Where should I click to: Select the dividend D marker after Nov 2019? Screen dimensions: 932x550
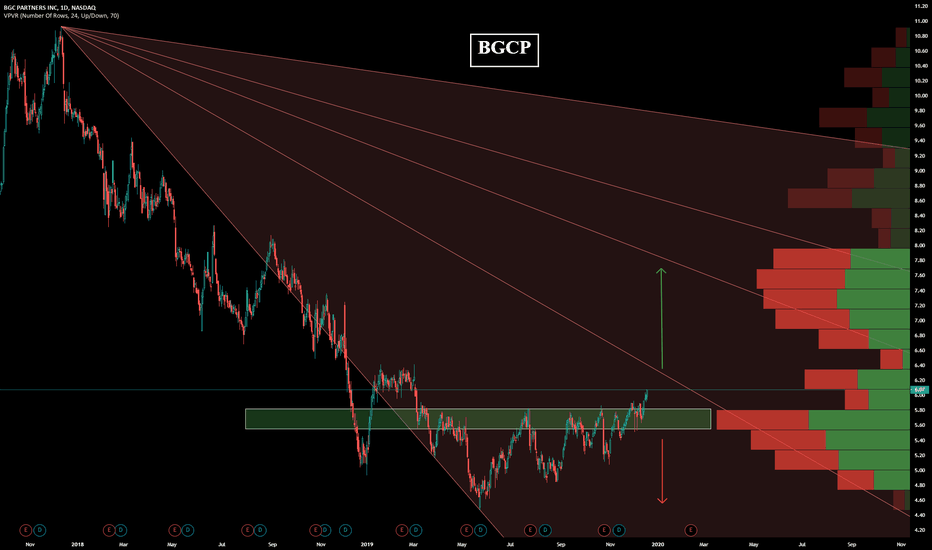[619, 530]
